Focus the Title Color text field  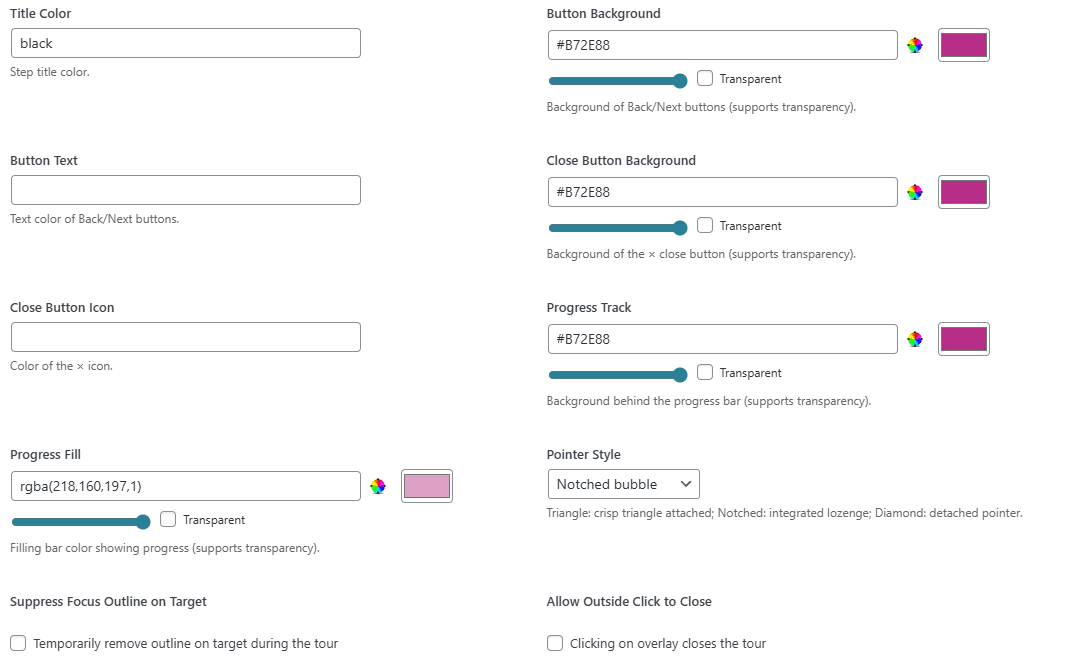pos(185,43)
